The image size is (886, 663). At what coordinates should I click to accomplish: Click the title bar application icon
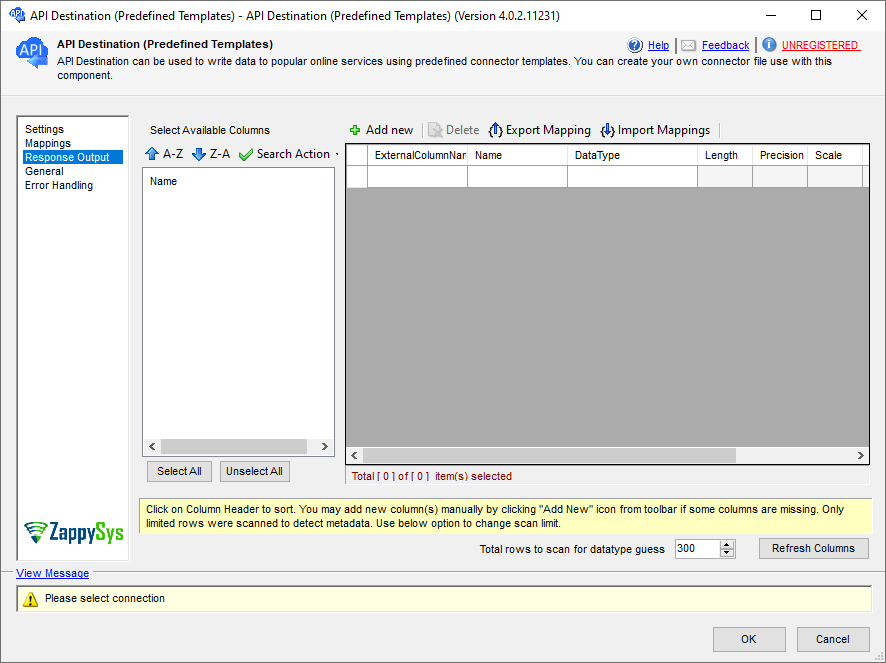click(17, 15)
